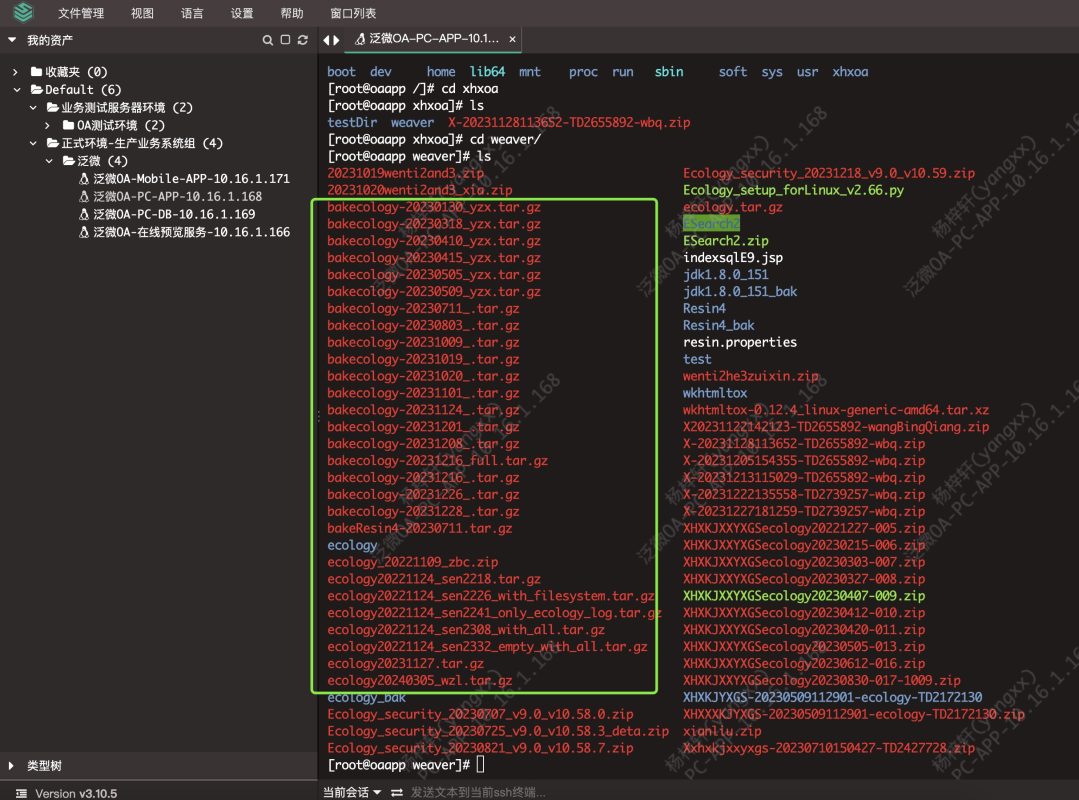Click the application logo in top-left corner
Viewport: 1079px width, 800px height.
tap(22, 13)
